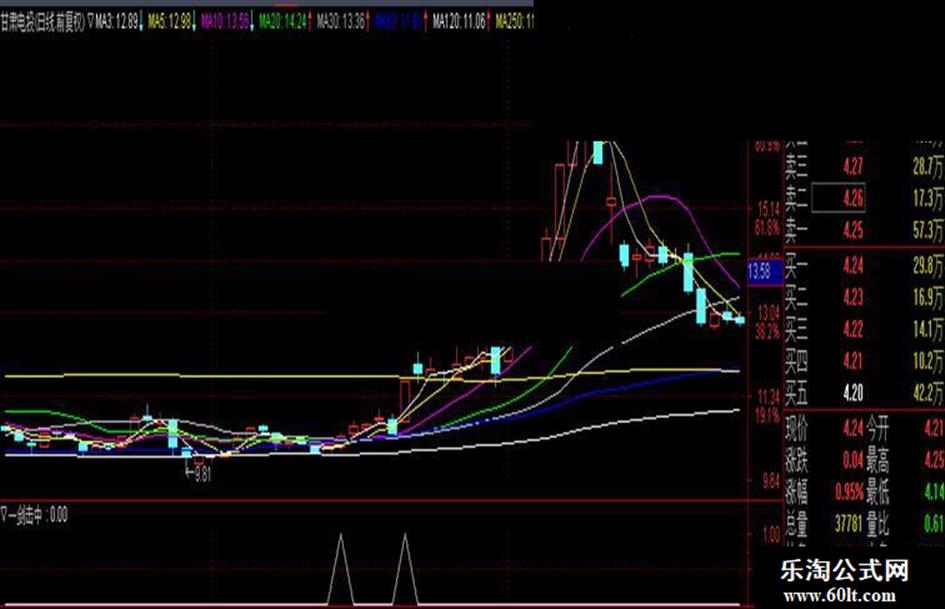The height and width of the screenshot is (609, 945).
Task: Click the 总量 total volume 37781
Action: [x=848, y=523]
